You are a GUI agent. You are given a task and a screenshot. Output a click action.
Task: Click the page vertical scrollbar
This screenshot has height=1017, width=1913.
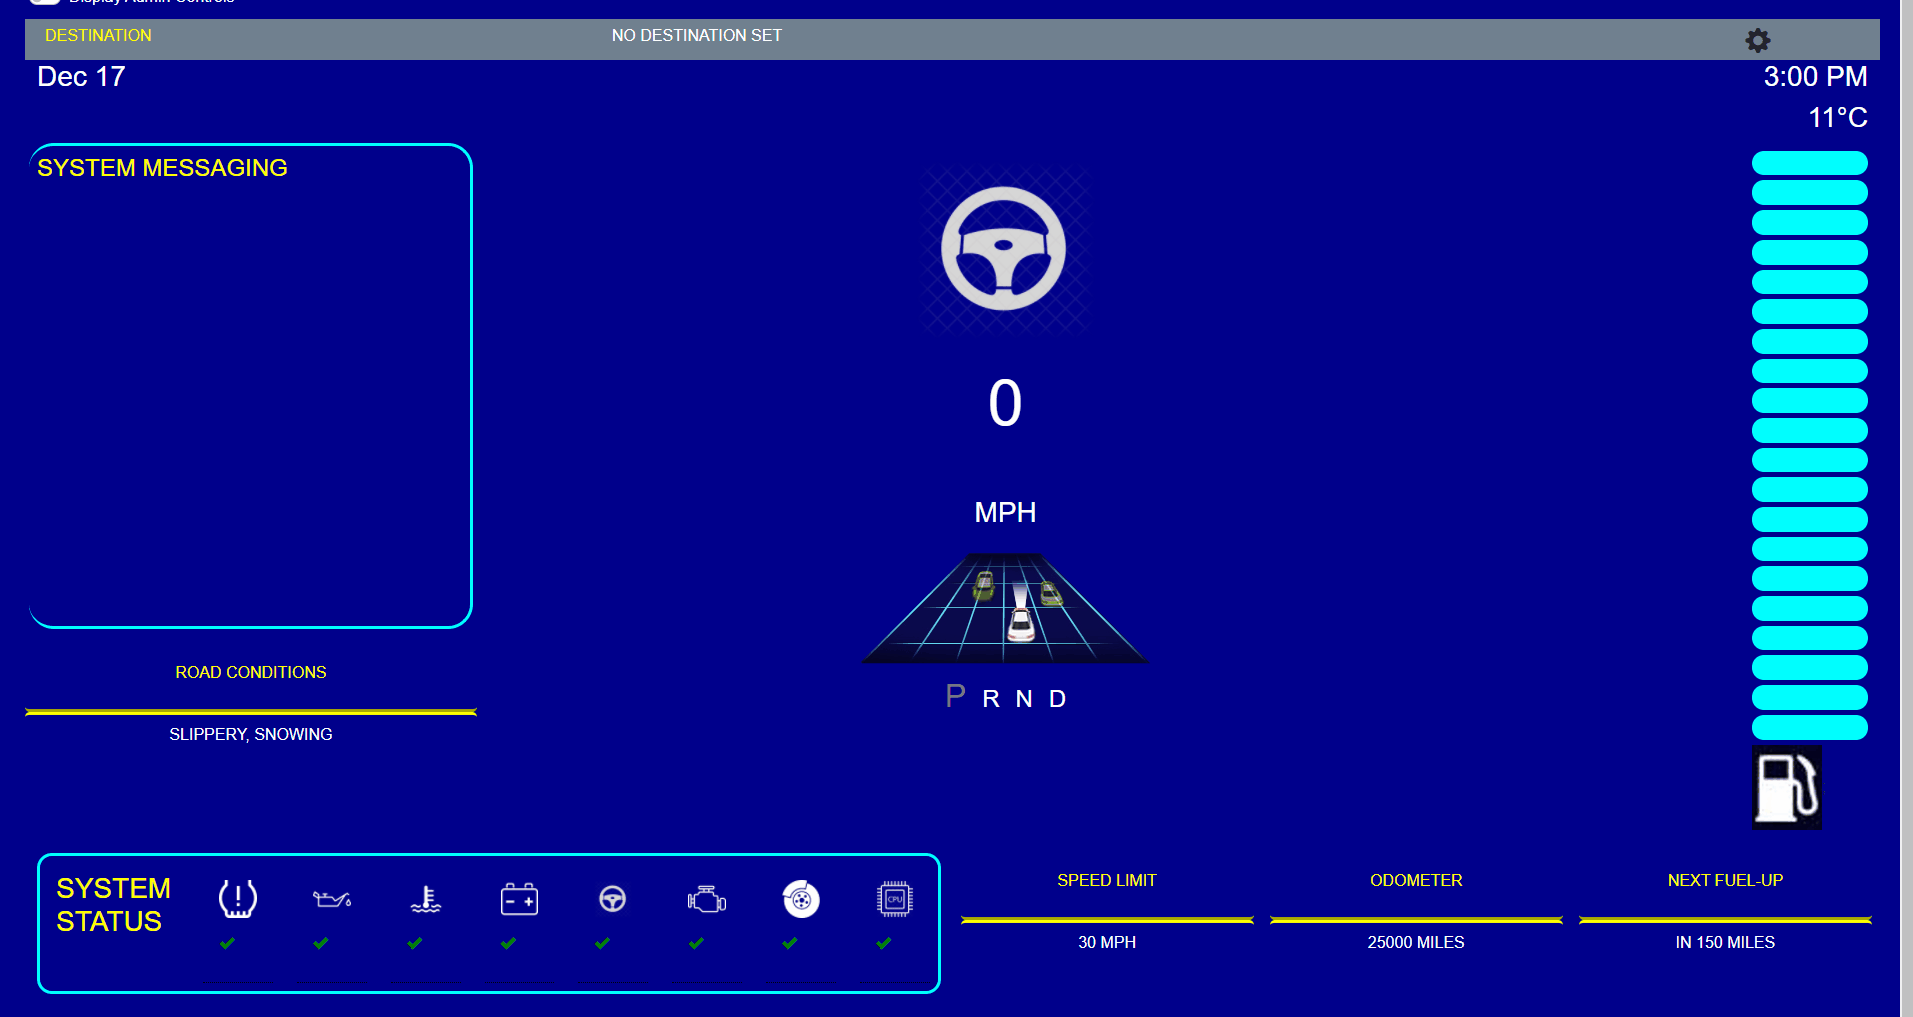click(1906, 508)
